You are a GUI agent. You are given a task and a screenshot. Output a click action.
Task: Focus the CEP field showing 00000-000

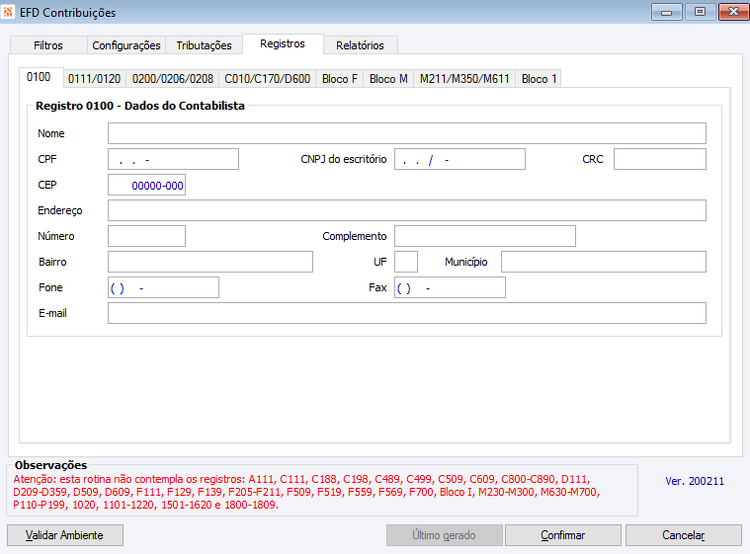coord(147,185)
